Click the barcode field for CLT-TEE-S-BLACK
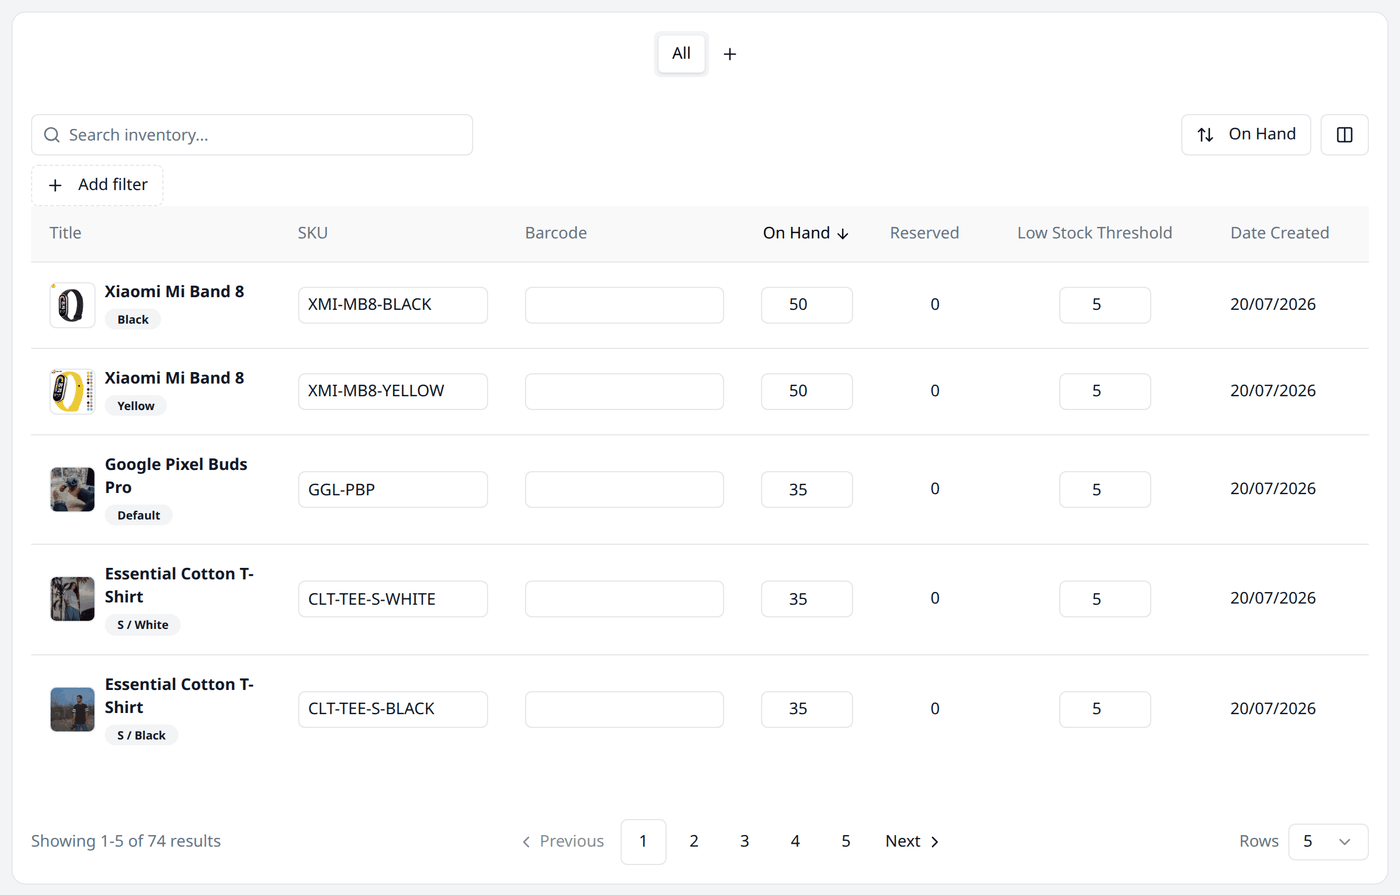1400x895 pixels. (x=624, y=709)
